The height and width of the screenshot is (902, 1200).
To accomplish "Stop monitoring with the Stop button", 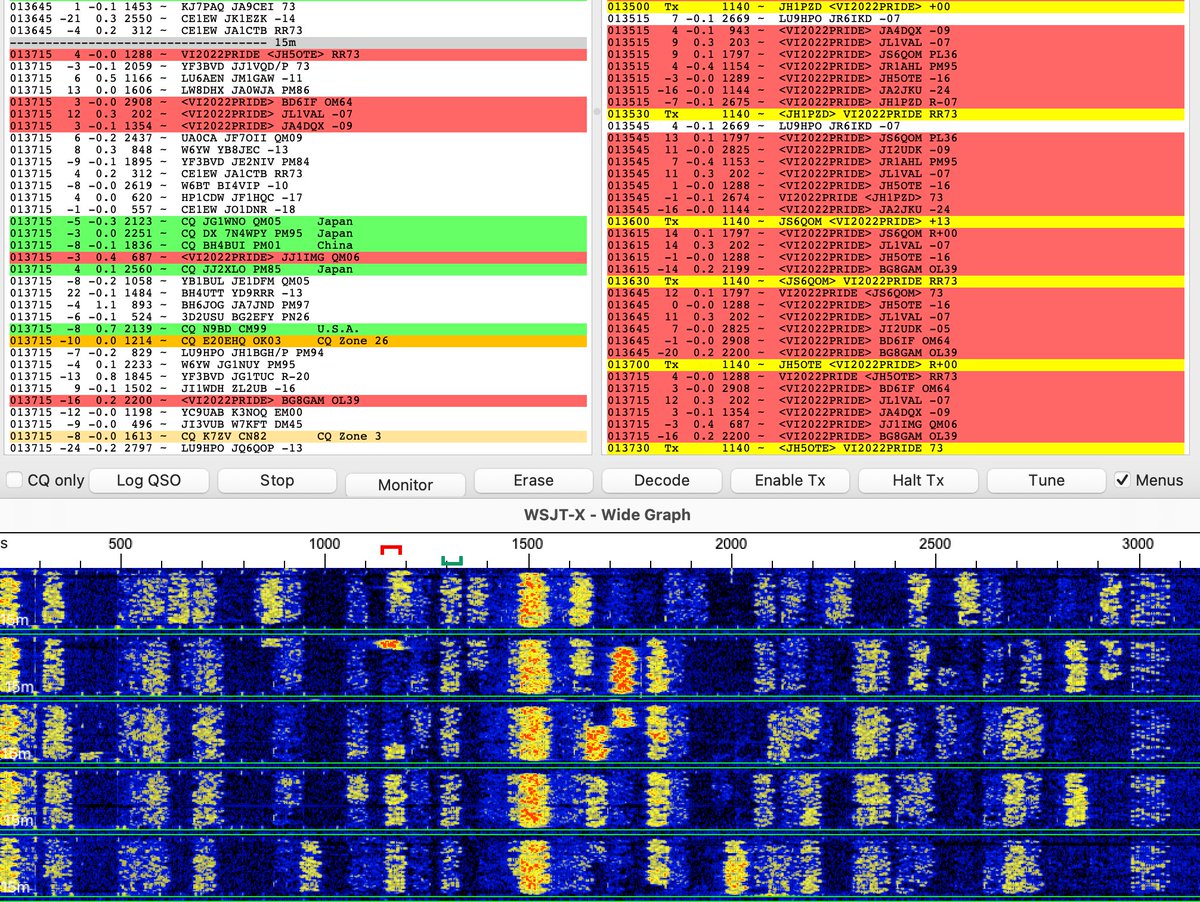I will pyautogui.click(x=277, y=480).
